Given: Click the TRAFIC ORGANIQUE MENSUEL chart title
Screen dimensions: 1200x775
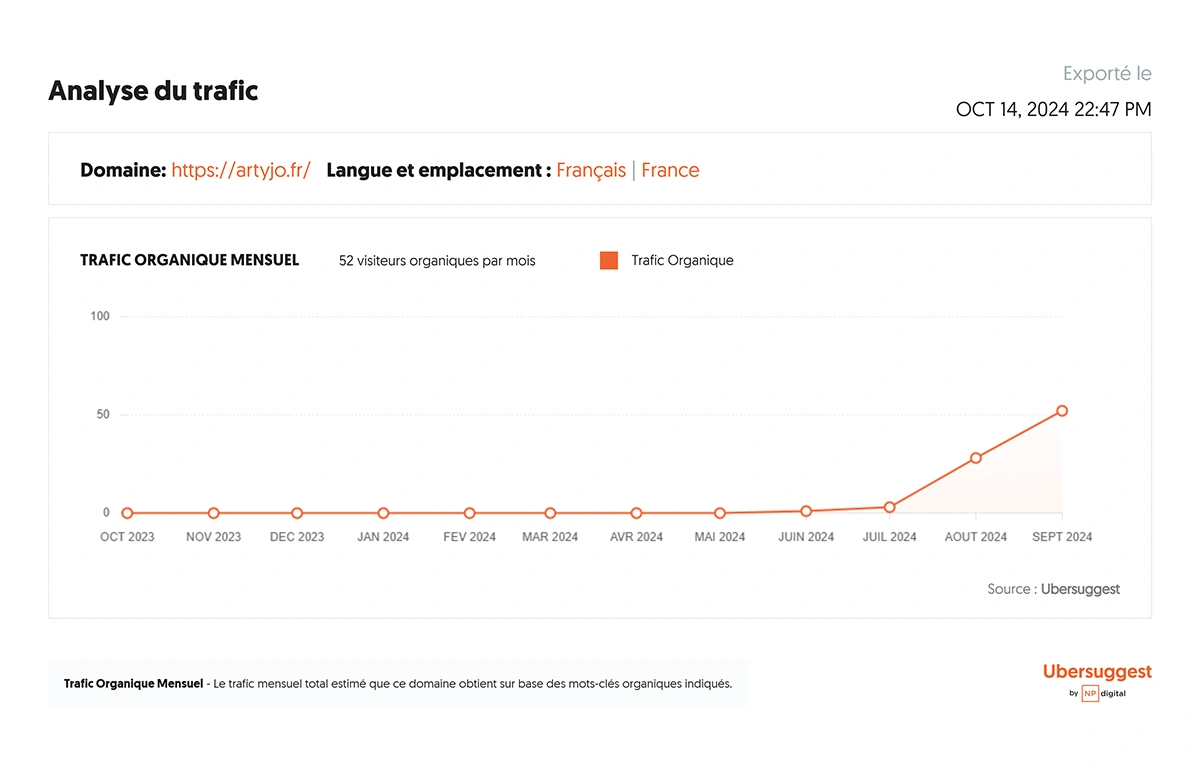Looking at the screenshot, I should pyautogui.click(x=189, y=260).
